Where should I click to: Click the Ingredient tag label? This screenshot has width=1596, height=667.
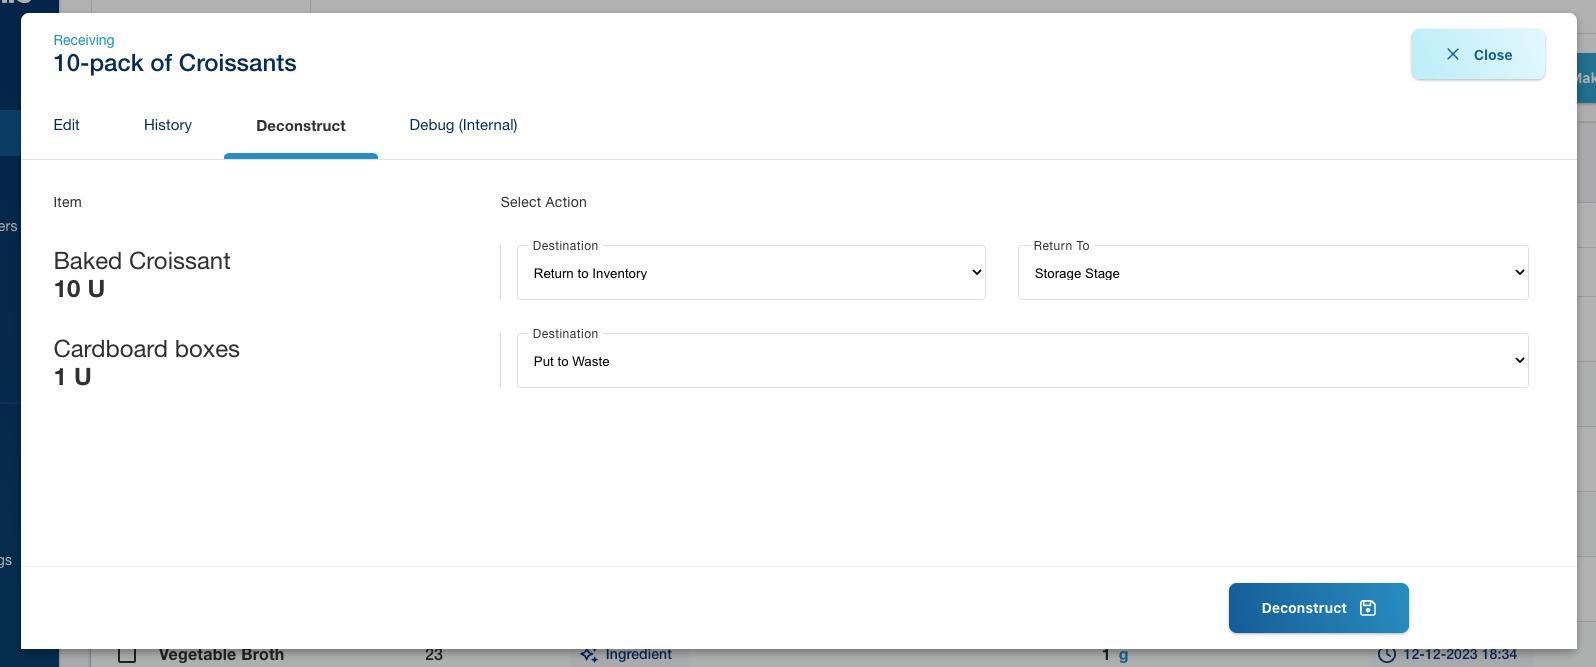[x=638, y=655]
